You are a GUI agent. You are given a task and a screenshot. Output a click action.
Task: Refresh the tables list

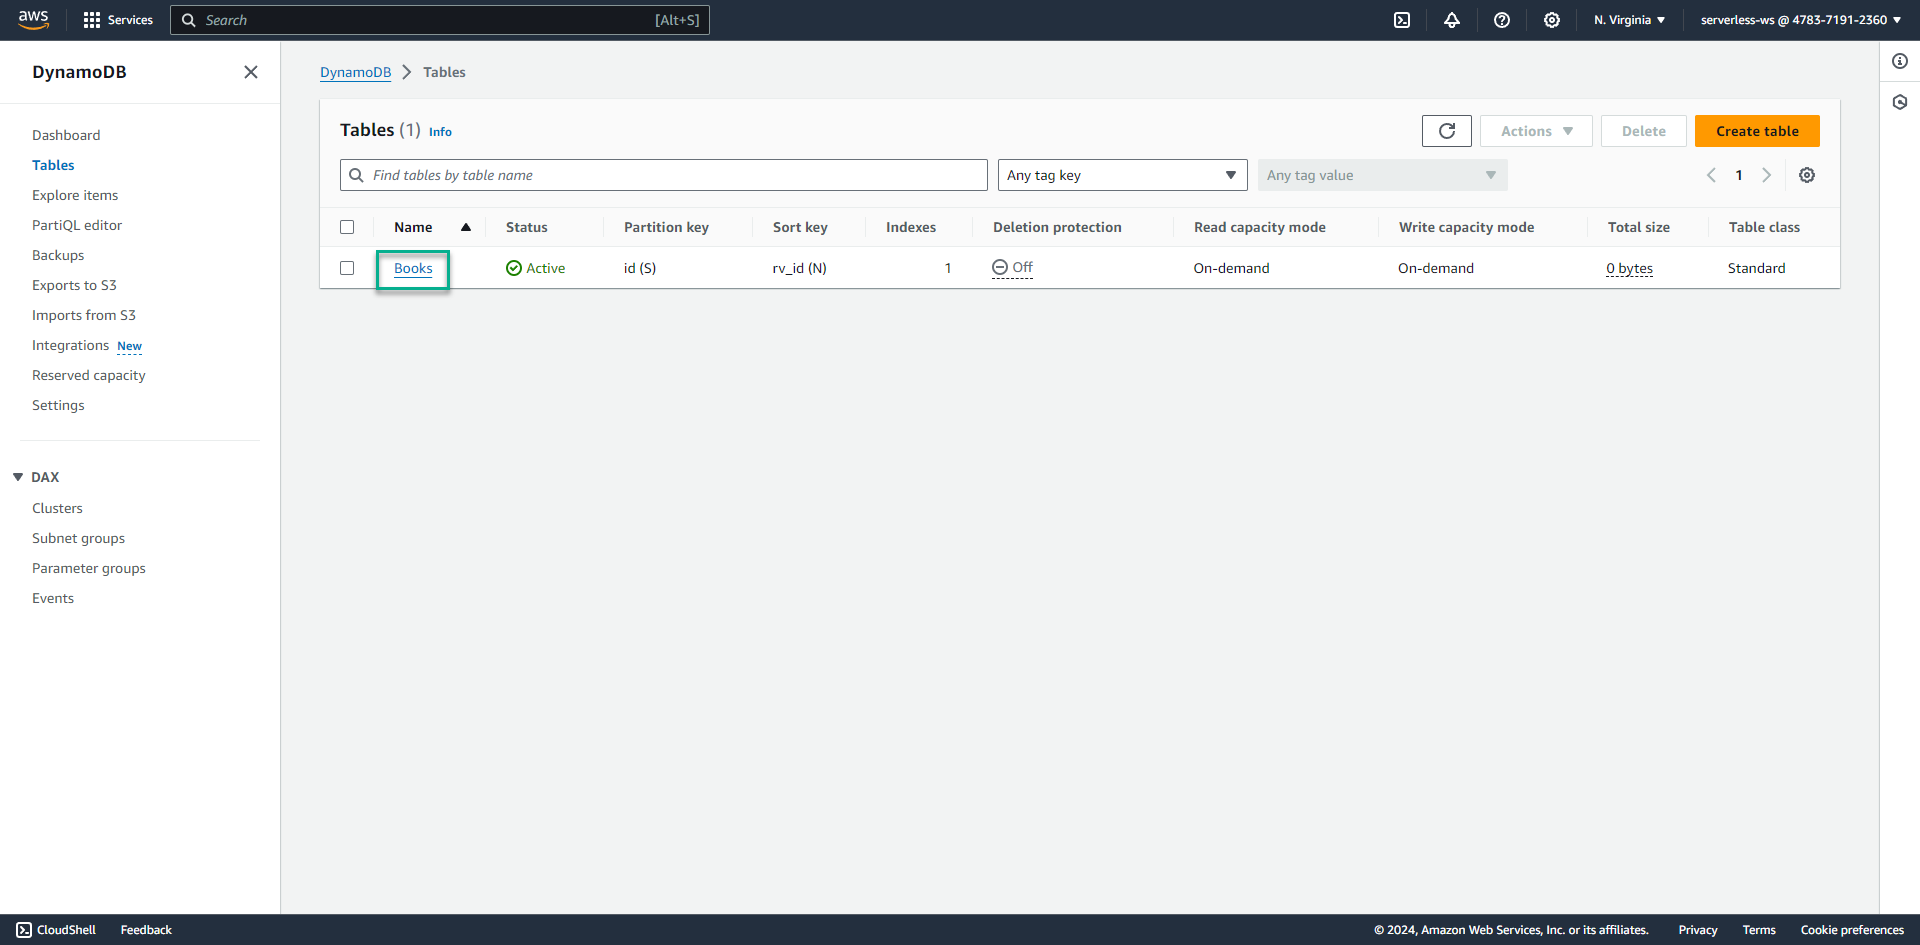(x=1447, y=131)
